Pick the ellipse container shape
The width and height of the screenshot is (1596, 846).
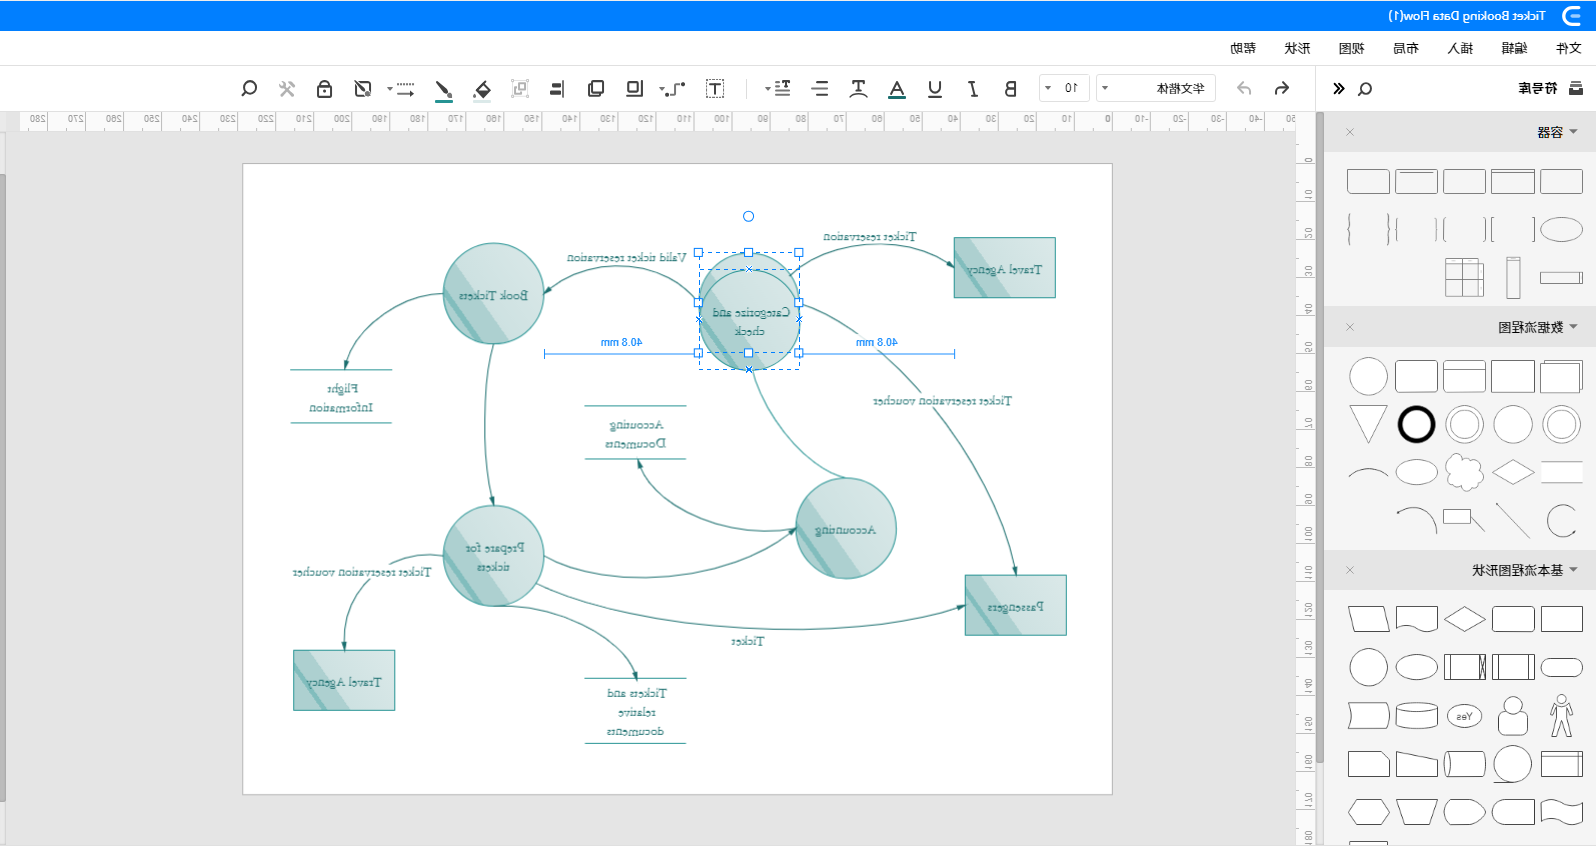tap(1561, 229)
